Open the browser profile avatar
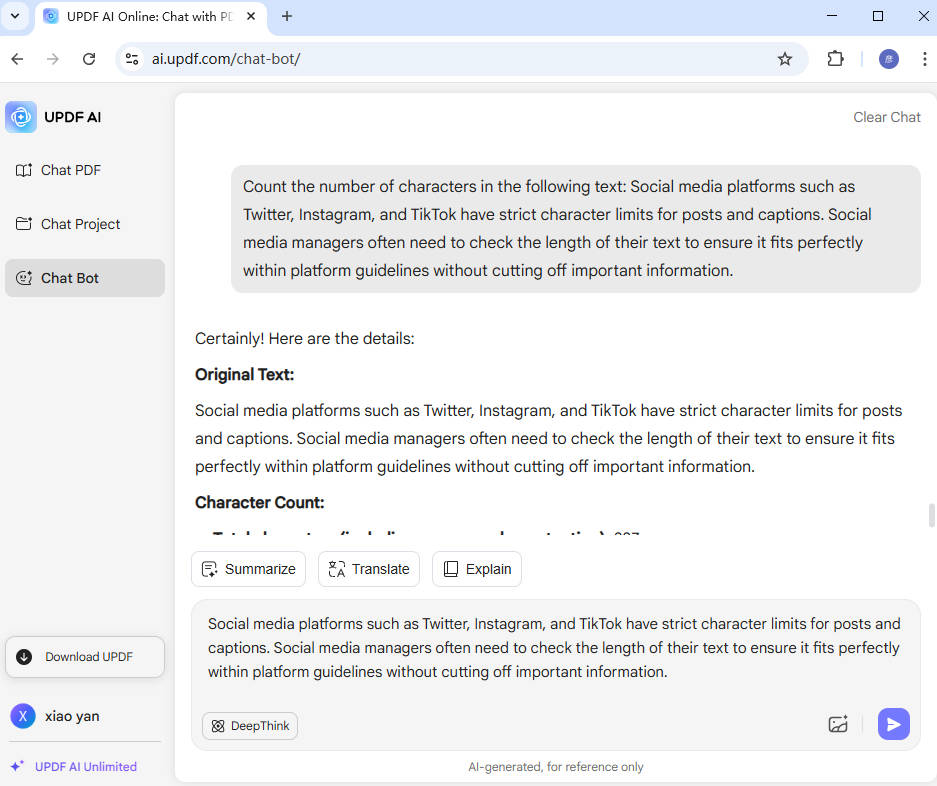The height and width of the screenshot is (786, 937). coord(889,59)
